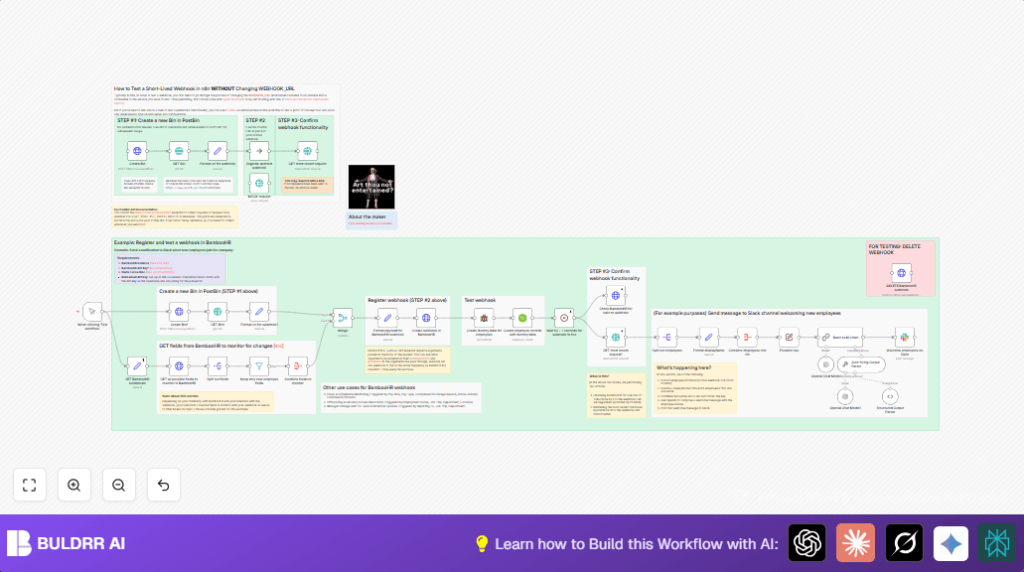
Task: Click the fit-to-view canvas button
Action: click(x=29, y=485)
